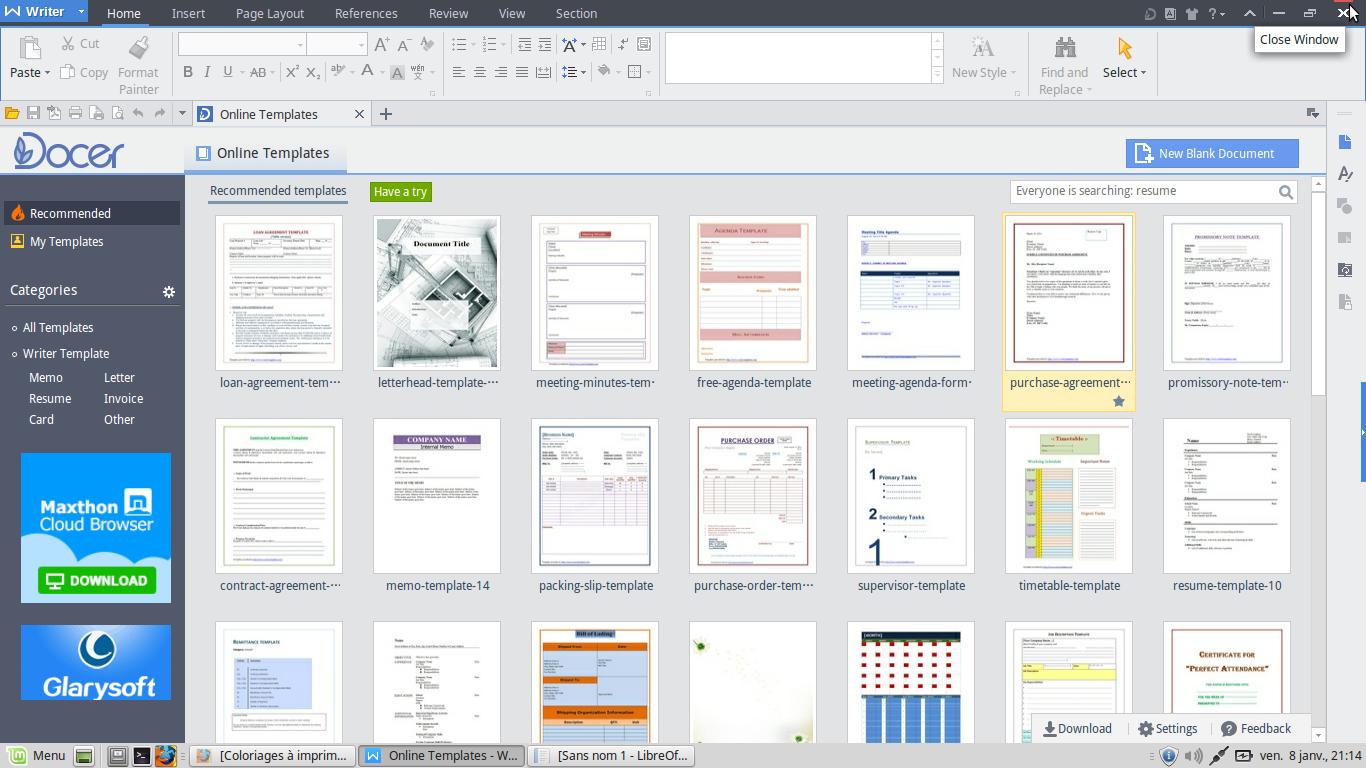Viewport: 1366px width, 768px height.
Task: Click the Undo arrow icon
Action: click(138, 114)
